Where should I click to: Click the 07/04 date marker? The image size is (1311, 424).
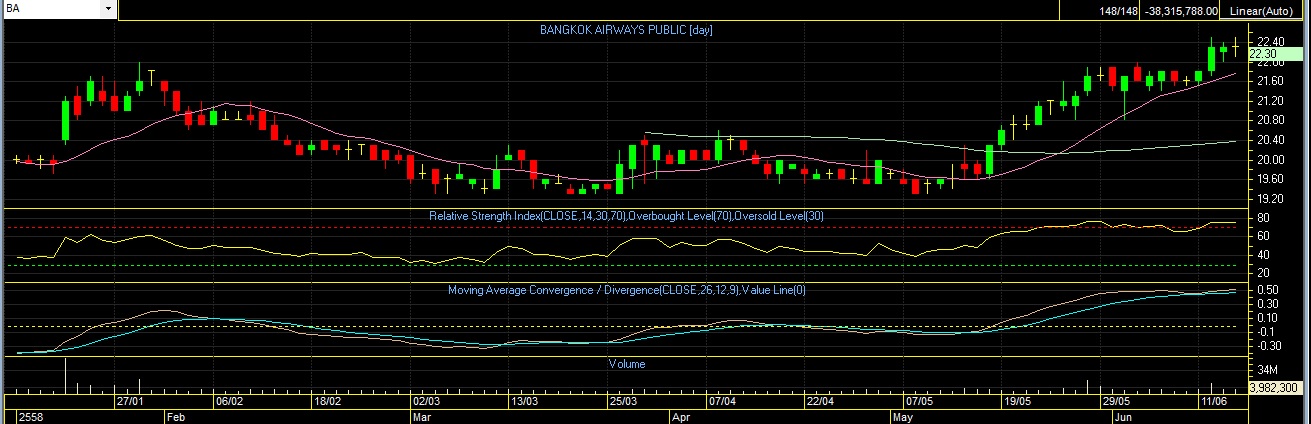coord(721,400)
